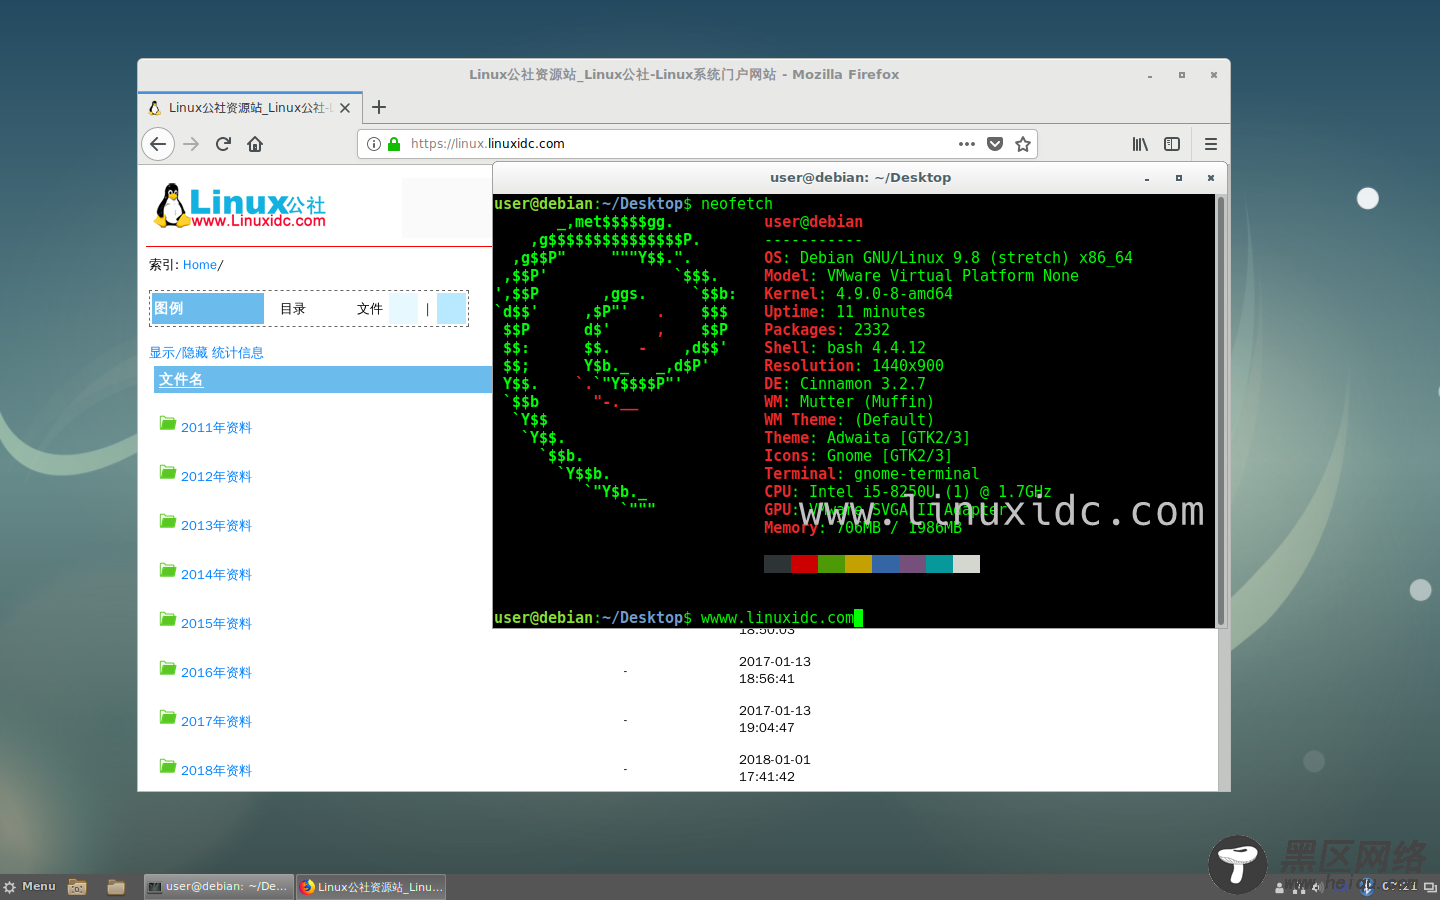The width and height of the screenshot is (1440, 900).
Task: Close the user@debian terminal window
Action: (x=1210, y=178)
